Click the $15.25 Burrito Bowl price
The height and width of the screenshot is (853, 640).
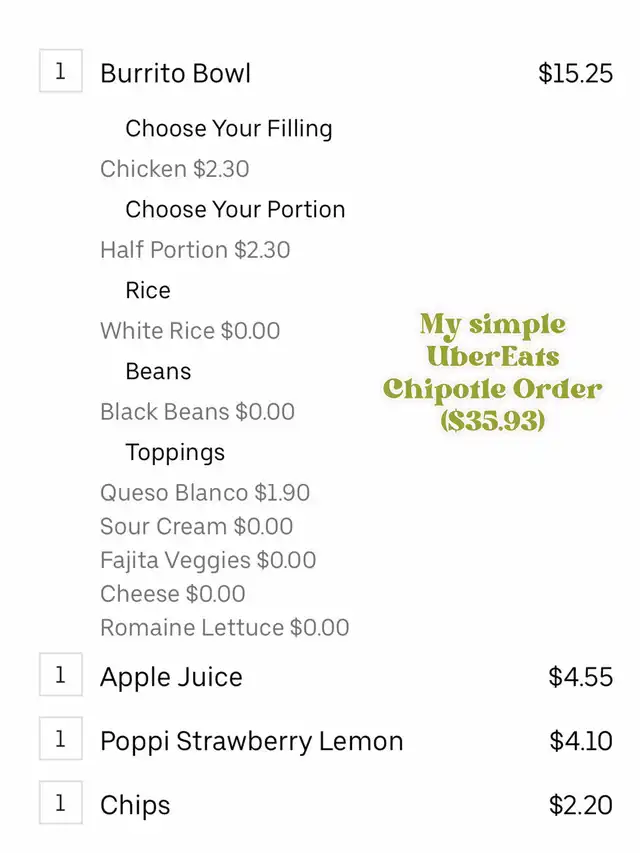click(x=575, y=73)
